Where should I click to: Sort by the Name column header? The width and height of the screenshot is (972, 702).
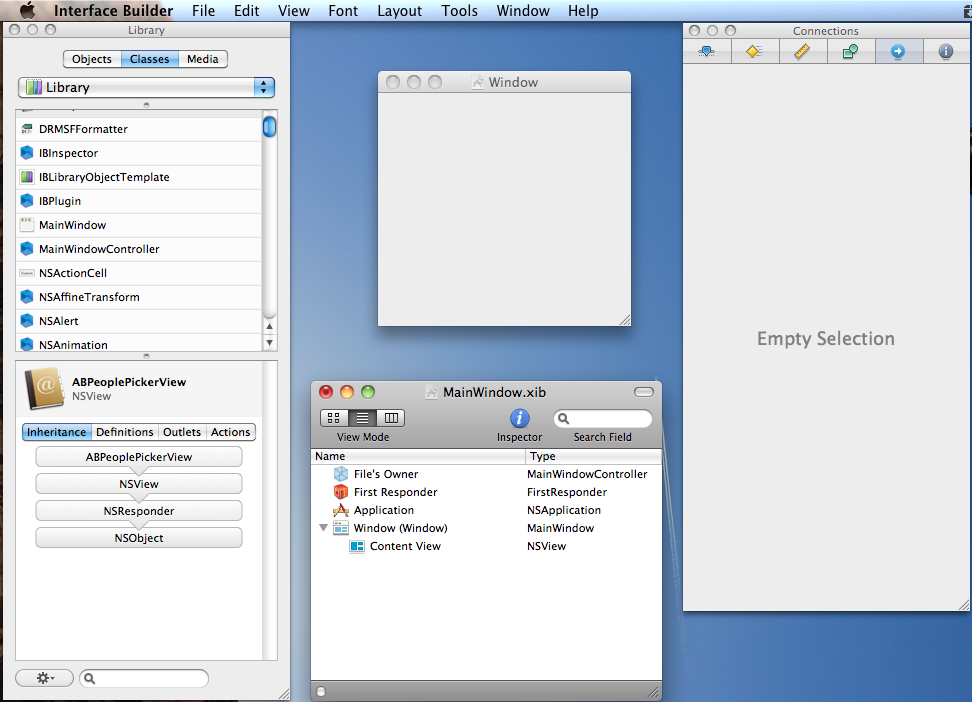click(x=418, y=456)
